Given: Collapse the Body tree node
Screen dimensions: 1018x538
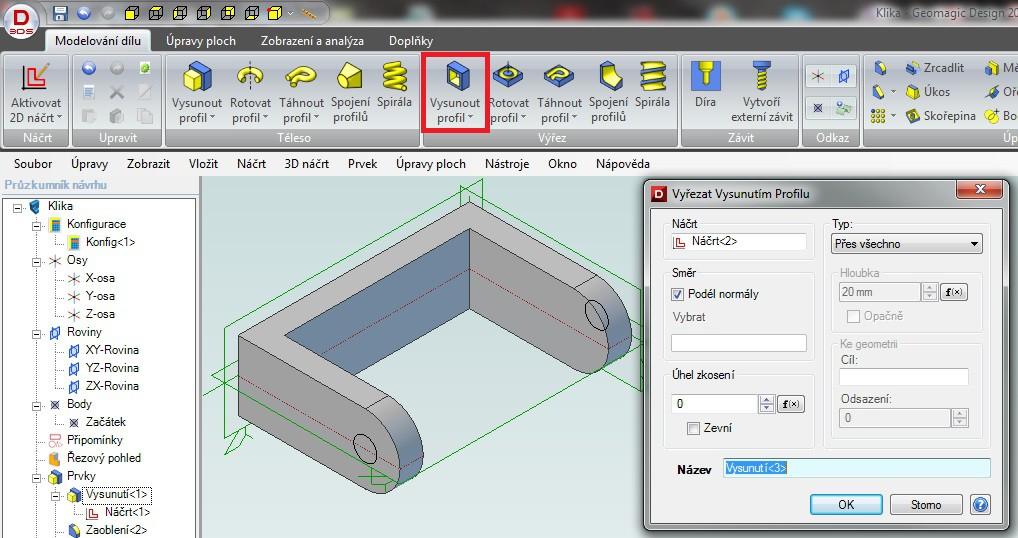Looking at the screenshot, I should [x=36, y=406].
